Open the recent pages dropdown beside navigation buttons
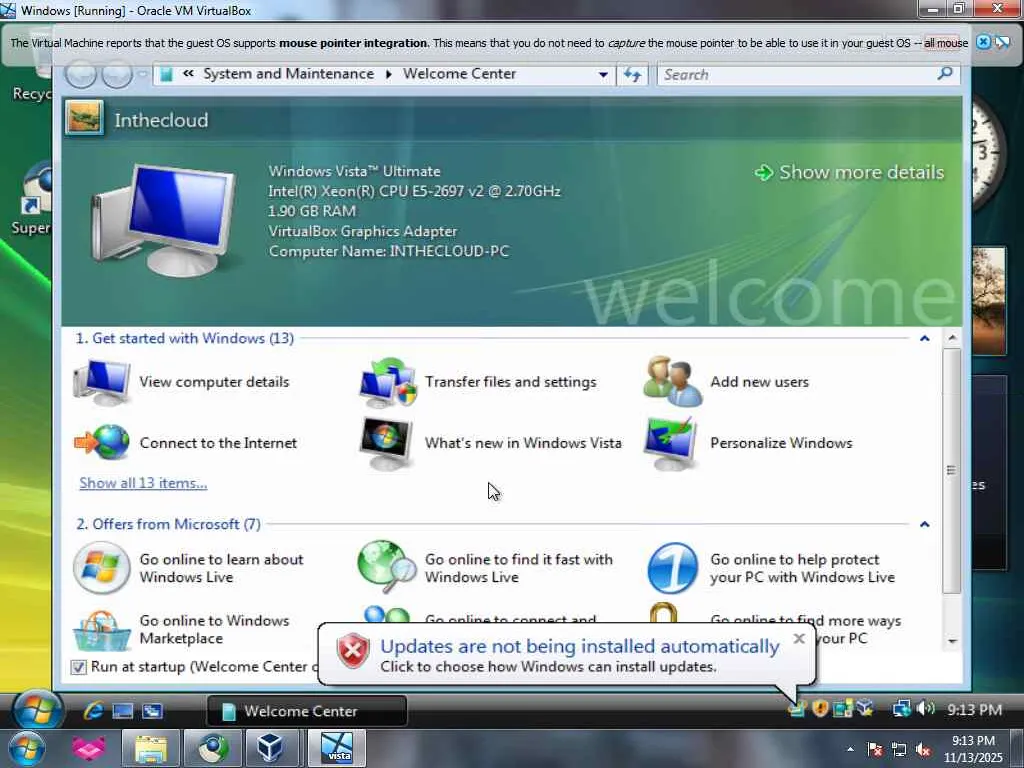This screenshot has width=1024, height=768. coord(142,74)
